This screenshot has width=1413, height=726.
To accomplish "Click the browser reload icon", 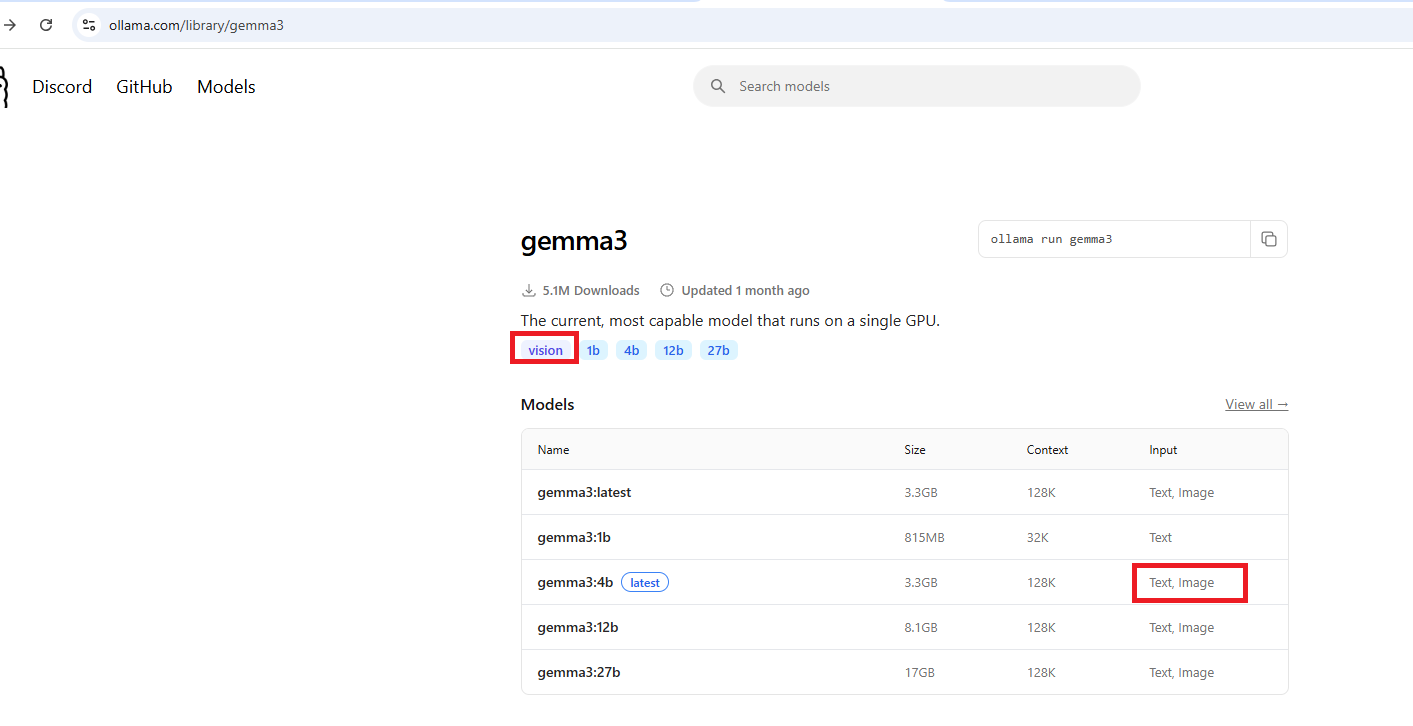I will point(45,25).
